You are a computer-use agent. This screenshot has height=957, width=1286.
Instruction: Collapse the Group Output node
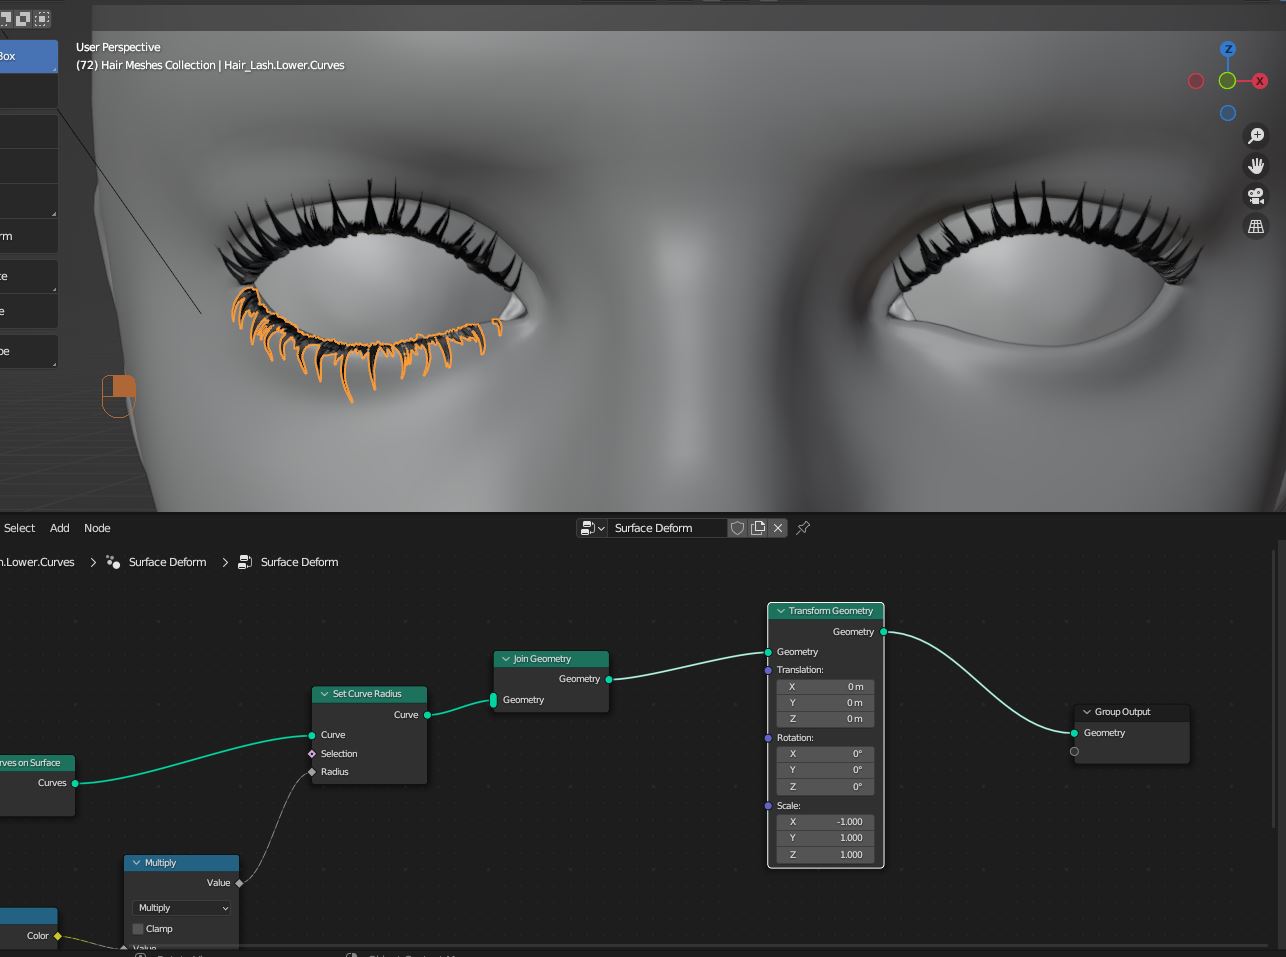[x=1086, y=712]
